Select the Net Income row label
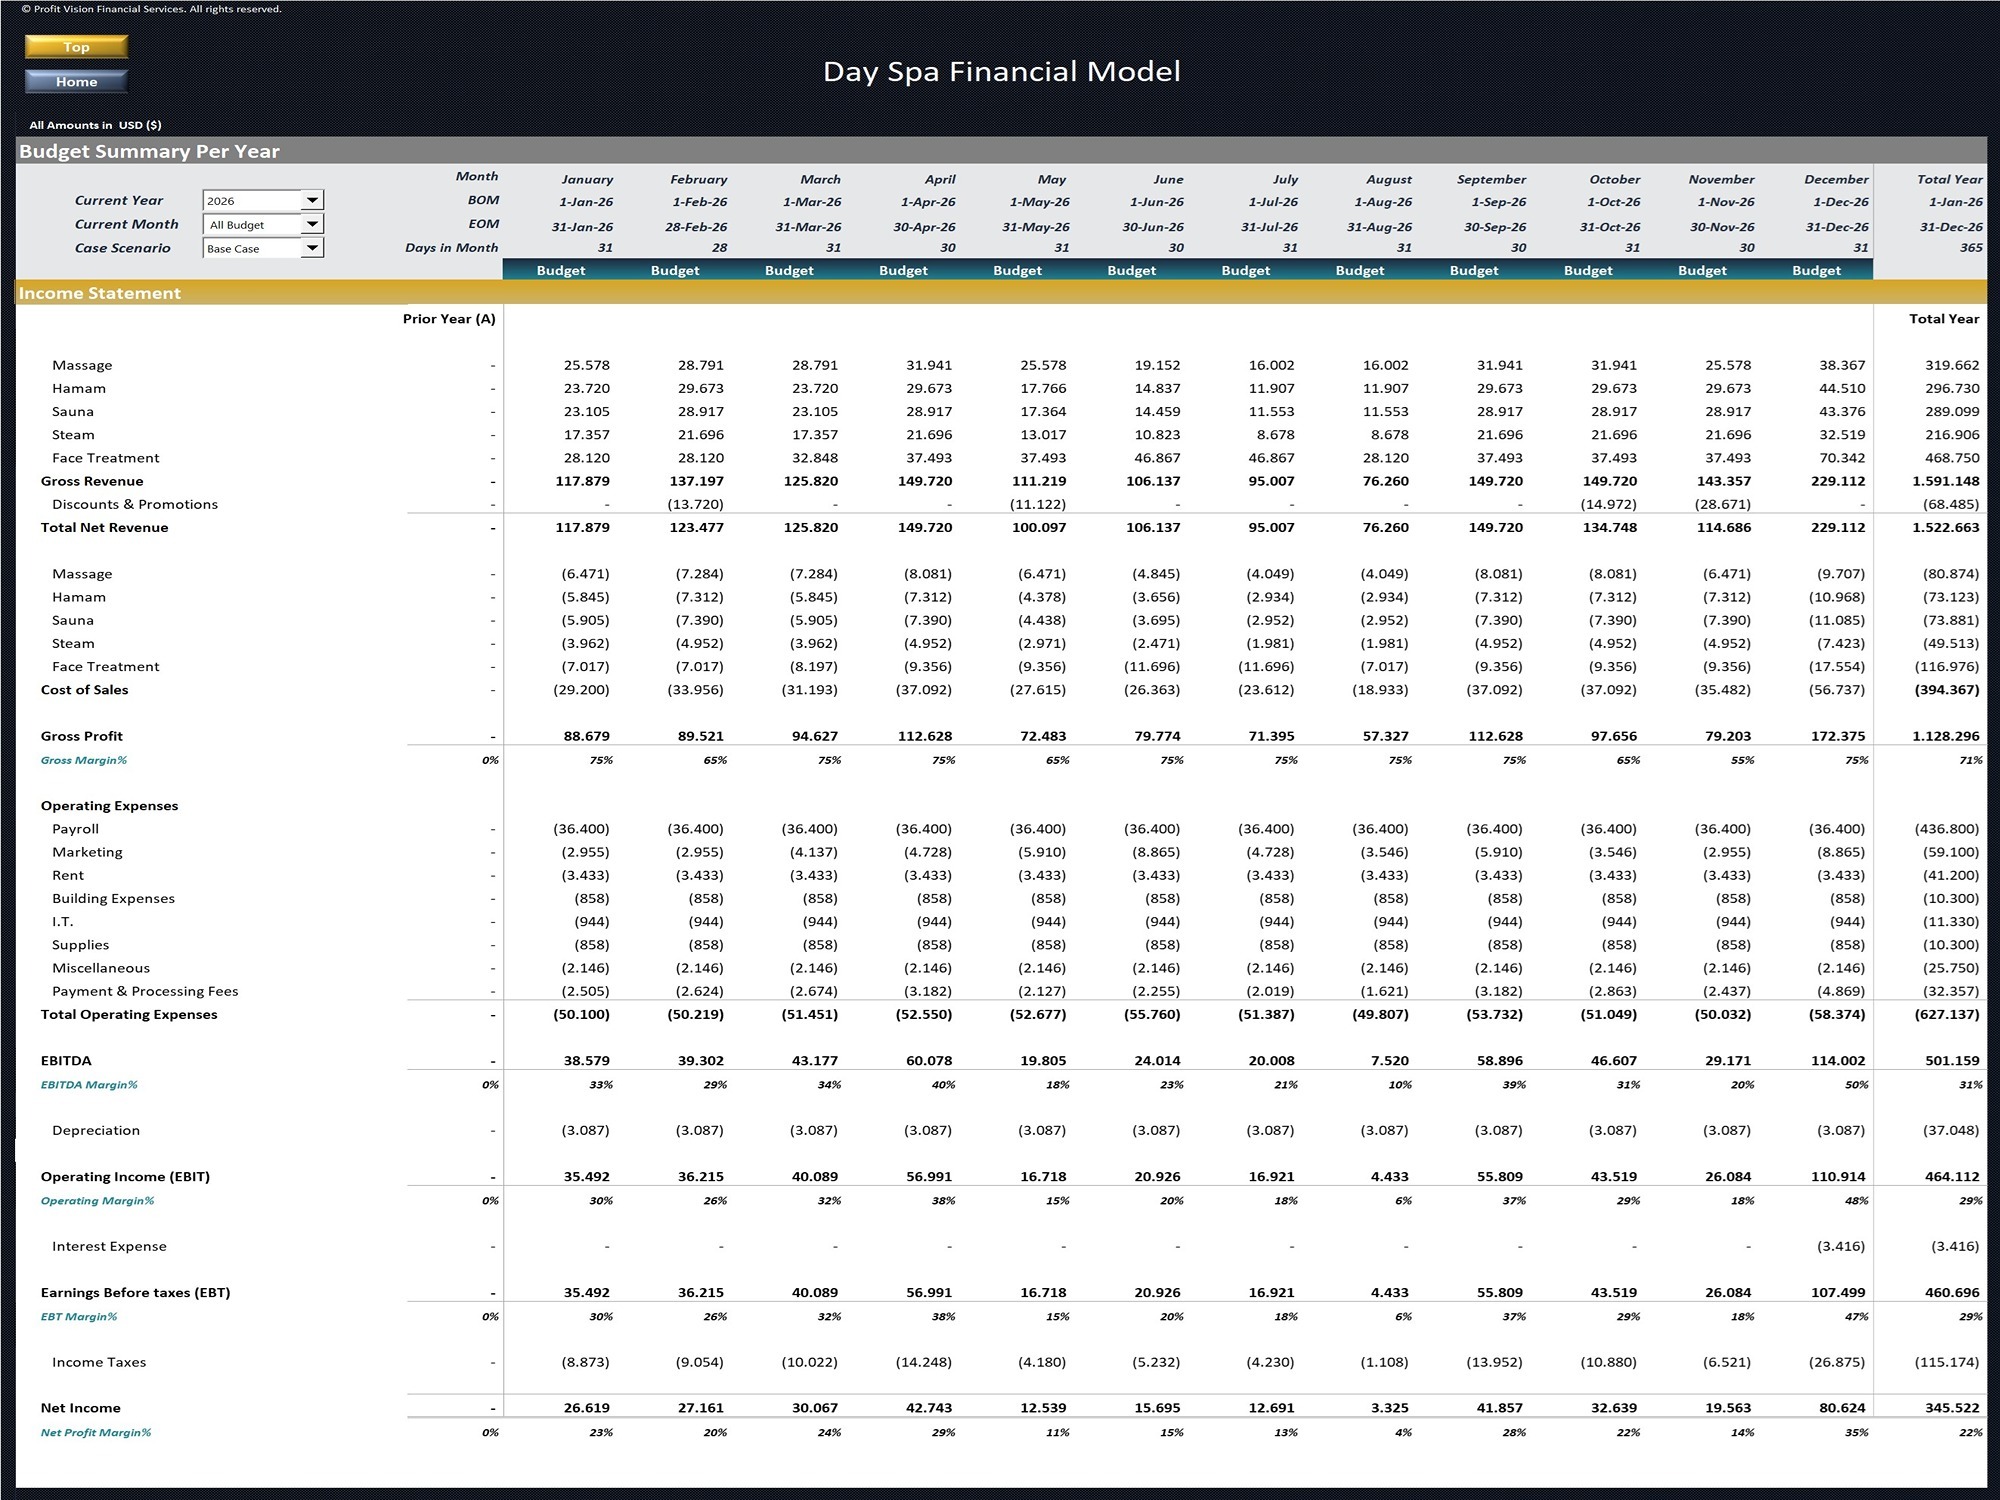 pos(80,1407)
